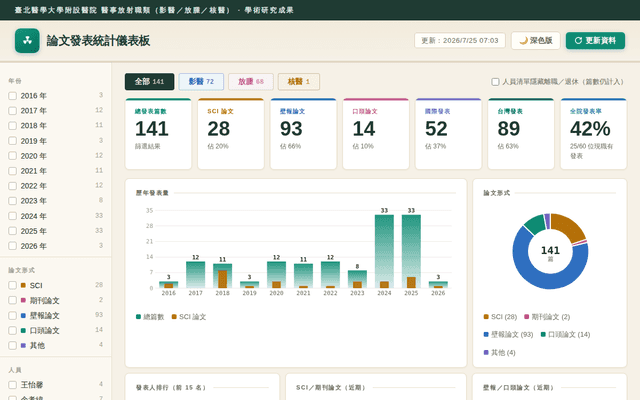The height and width of the screenshot is (400, 640).
Task: Click the green dashboard logo icon
Action: (x=27, y=40)
